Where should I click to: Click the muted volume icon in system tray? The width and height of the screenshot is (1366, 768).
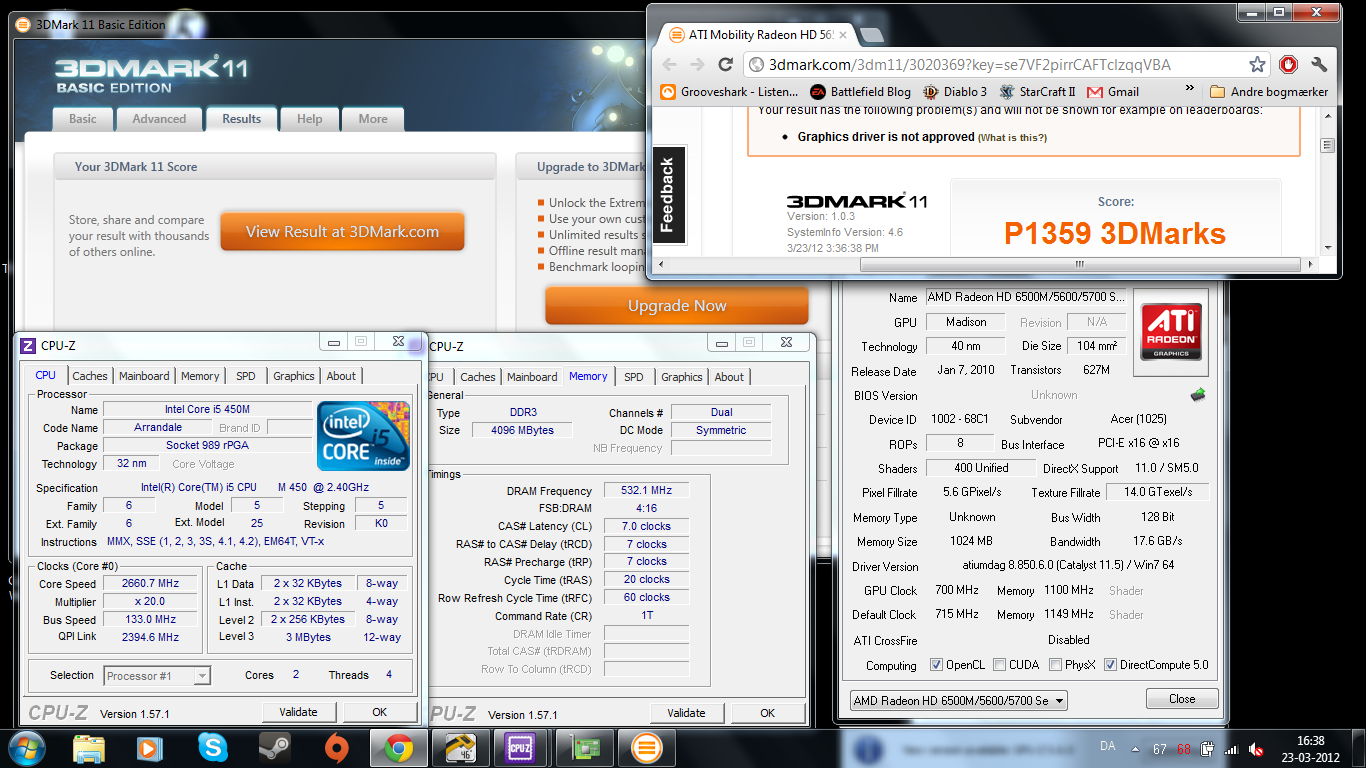1256,749
